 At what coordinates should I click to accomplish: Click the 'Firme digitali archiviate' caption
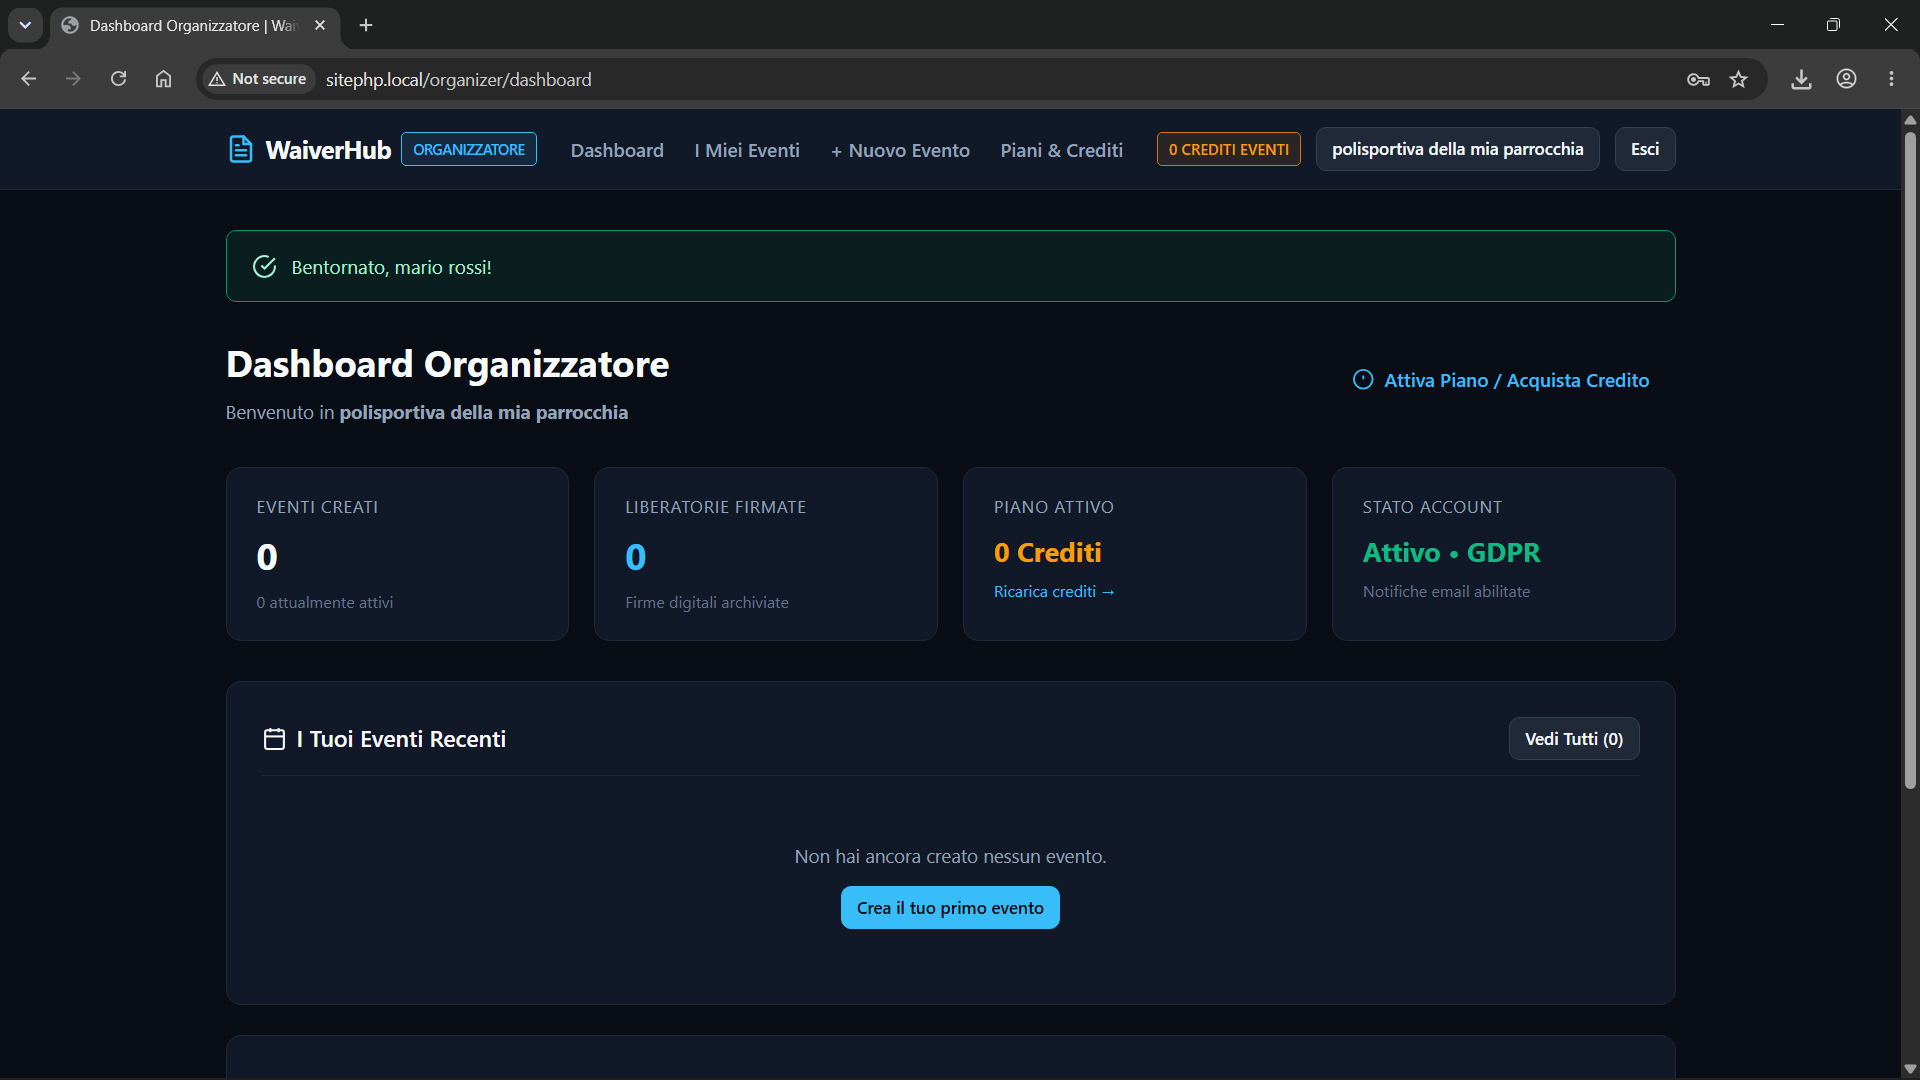pyautogui.click(x=706, y=603)
